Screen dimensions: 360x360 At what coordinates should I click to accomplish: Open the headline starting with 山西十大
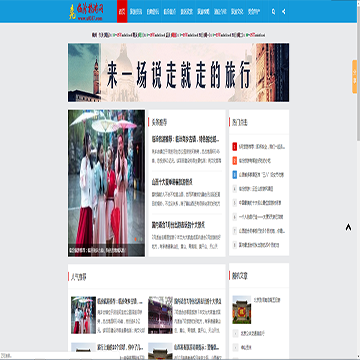click(172, 182)
